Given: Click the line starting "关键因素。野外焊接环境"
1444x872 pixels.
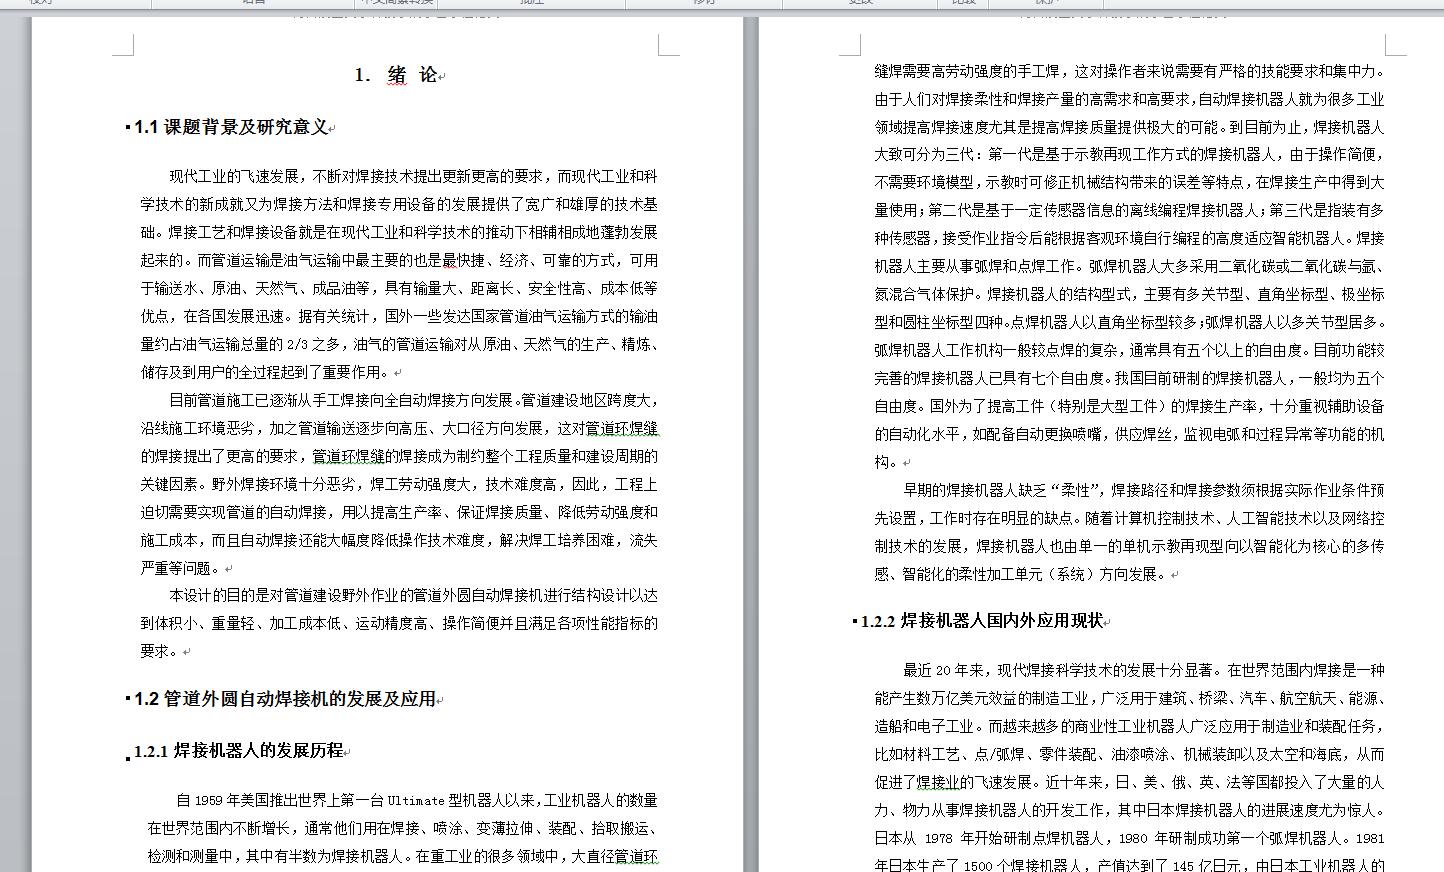Looking at the screenshot, I should coord(399,484).
